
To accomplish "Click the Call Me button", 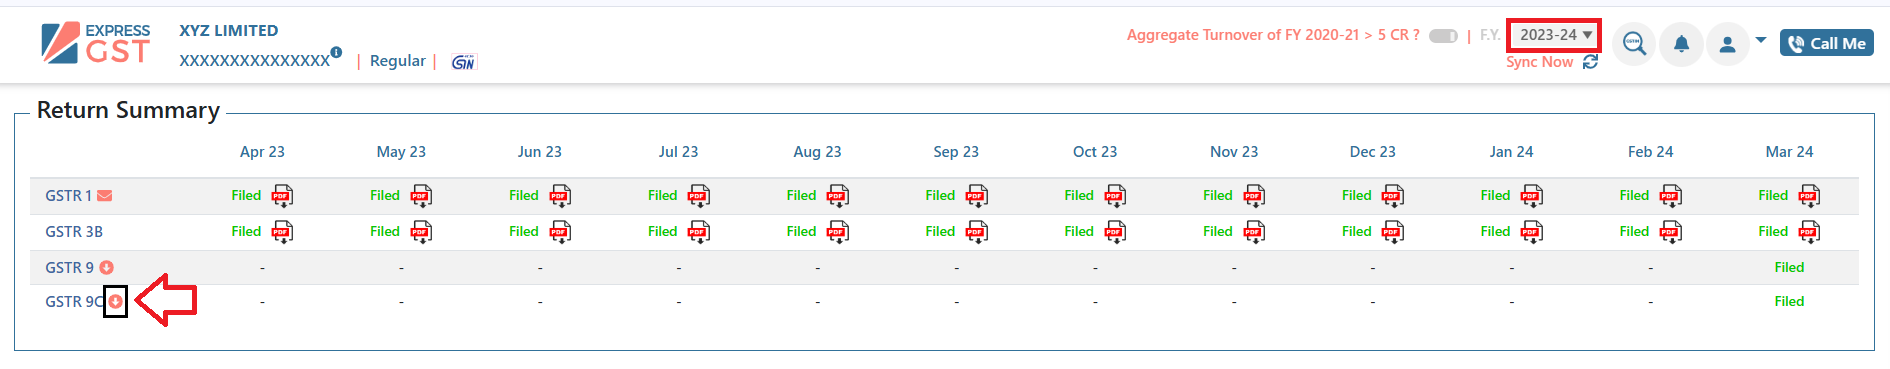I will coord(1827,43).
